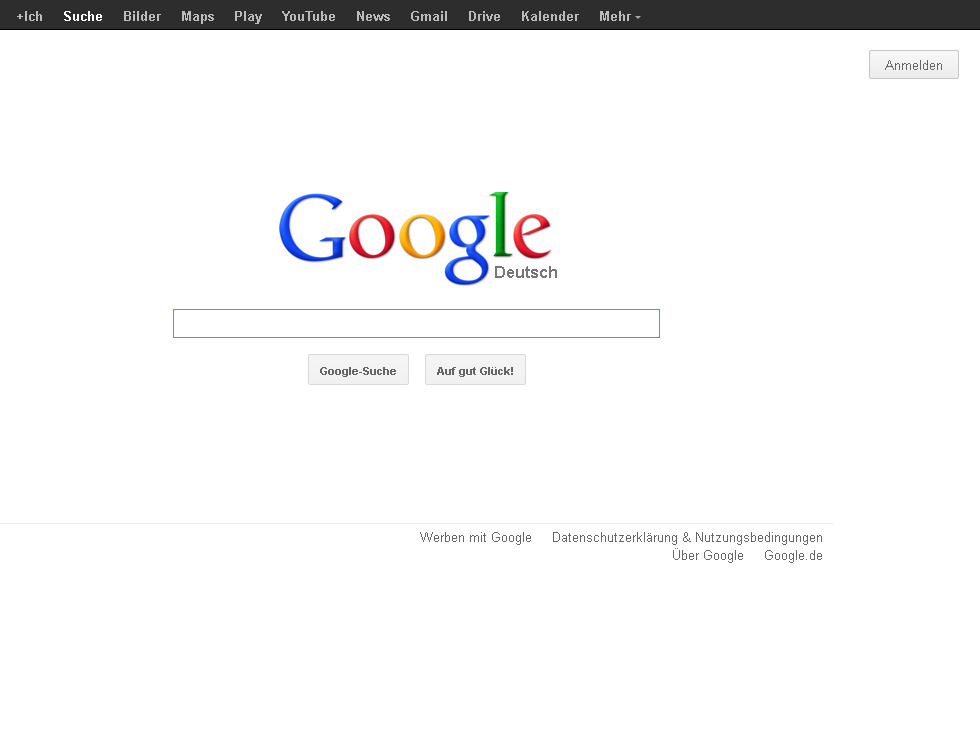This screenshot has height=744, width=980.
Task: Click the Google-Suche button
Action: click(x=358, y=369)
